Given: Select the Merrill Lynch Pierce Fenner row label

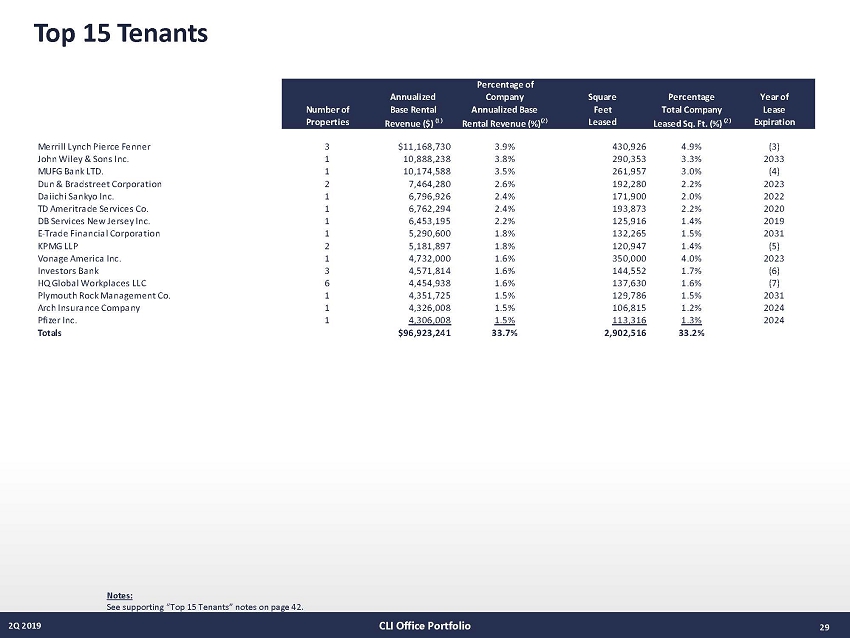Looking at the screenshot, I should (92, 146).
